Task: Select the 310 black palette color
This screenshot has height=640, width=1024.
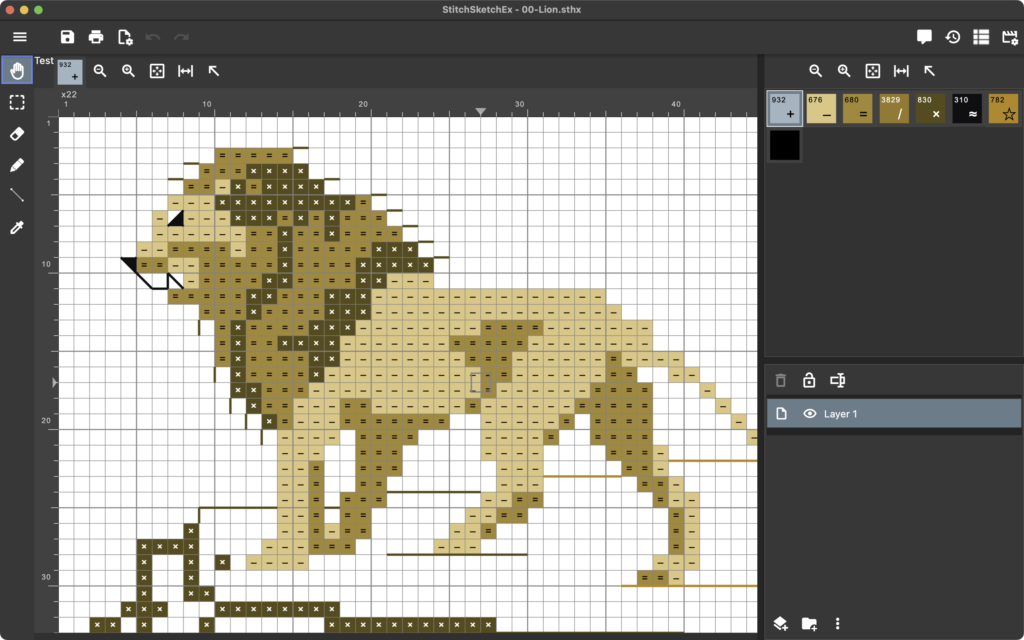Action: pyautogui.click(x=966, y=108)
